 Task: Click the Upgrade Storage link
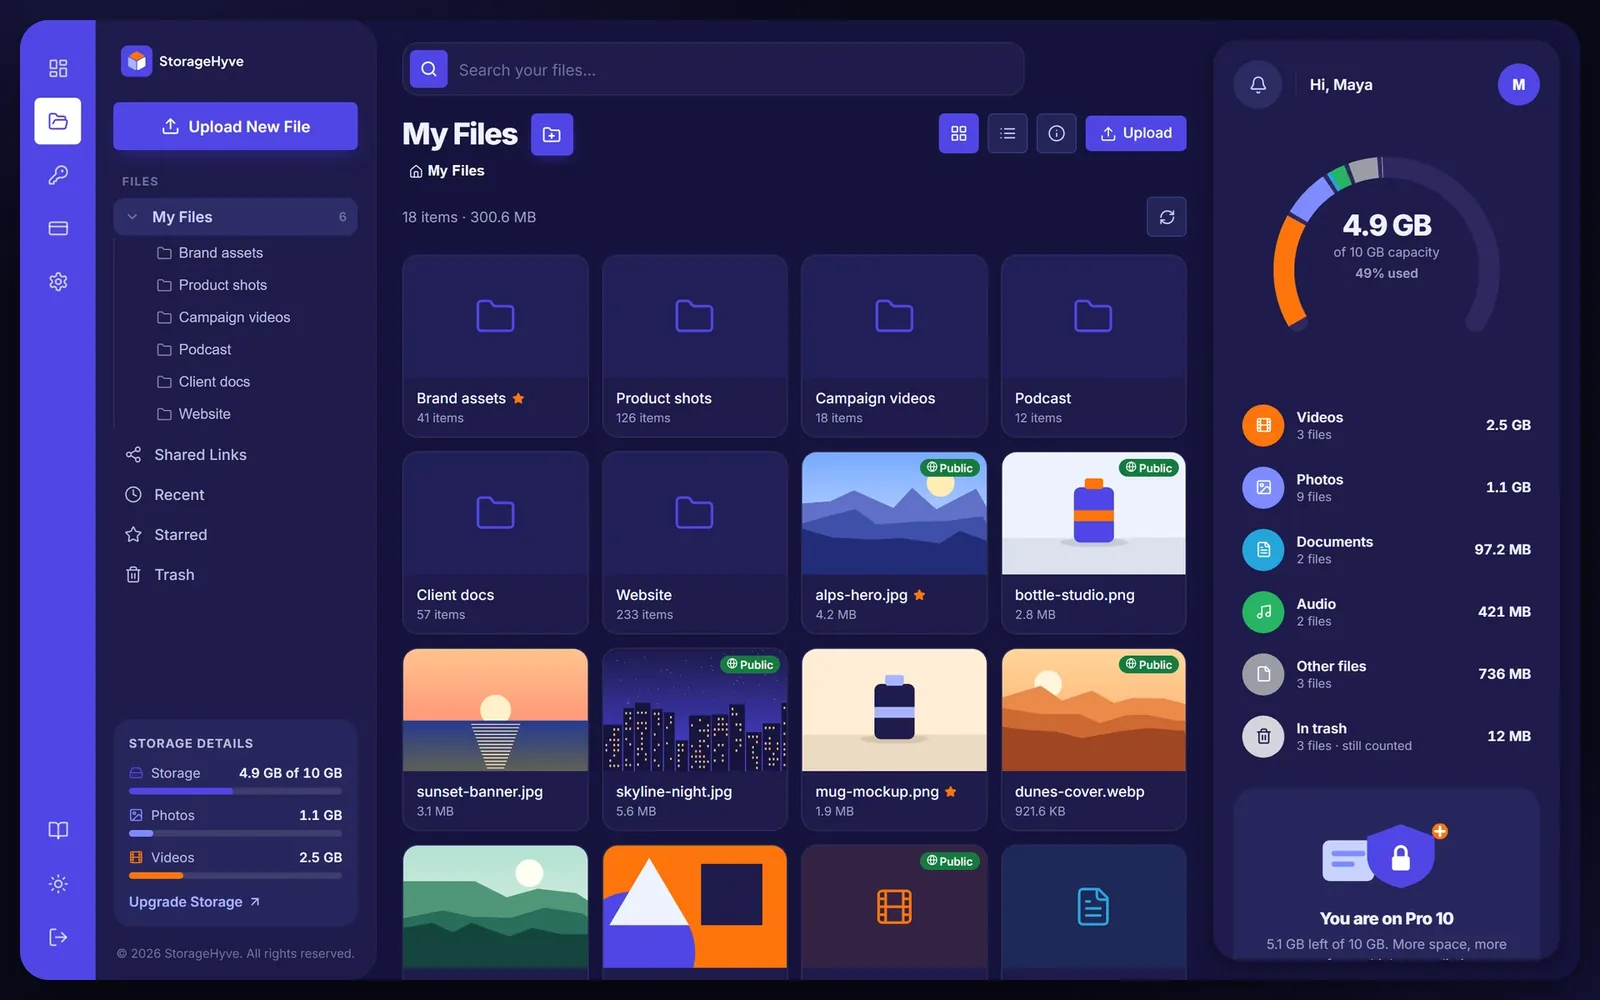click(x=194, y=902)
